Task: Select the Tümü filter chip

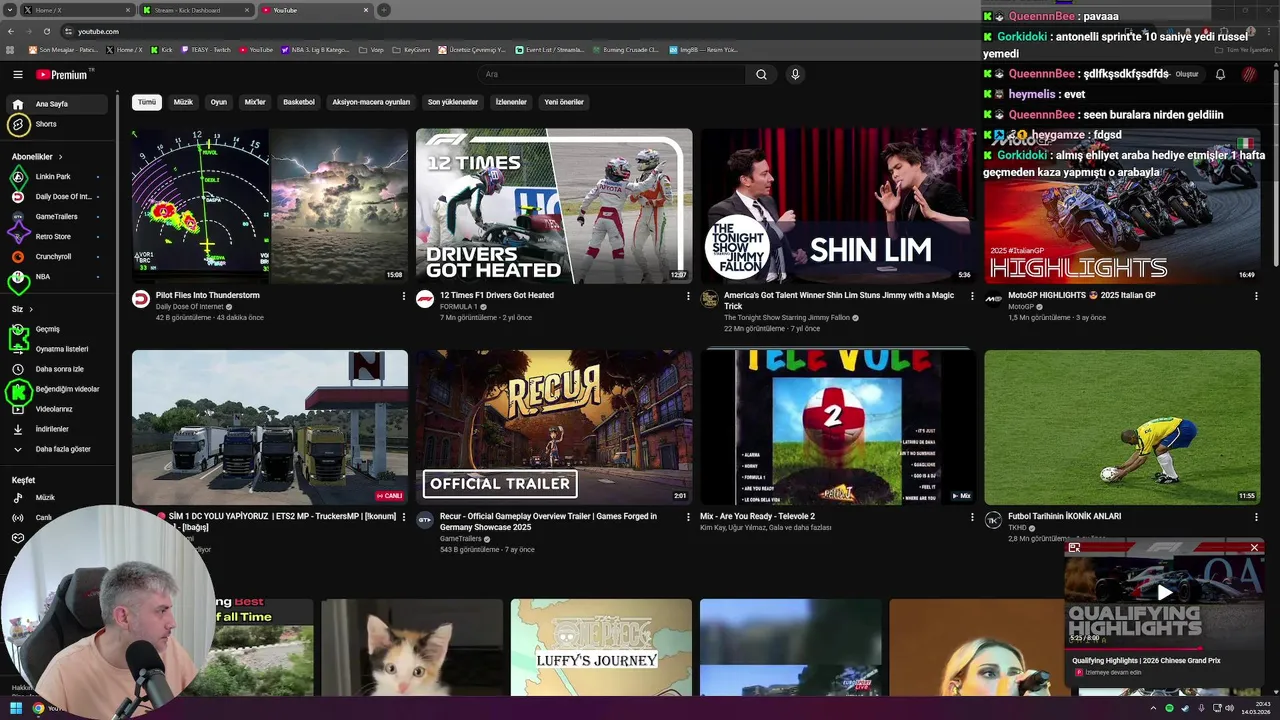Action: (147, 102)
